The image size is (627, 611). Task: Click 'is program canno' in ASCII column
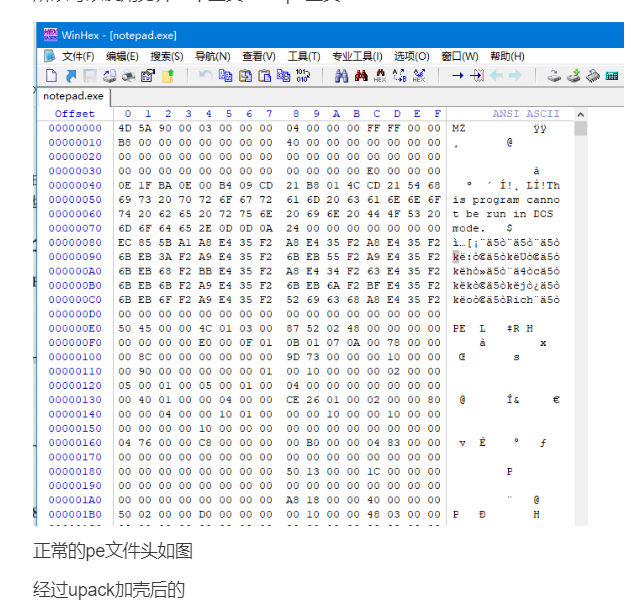[x=506, y=200]
